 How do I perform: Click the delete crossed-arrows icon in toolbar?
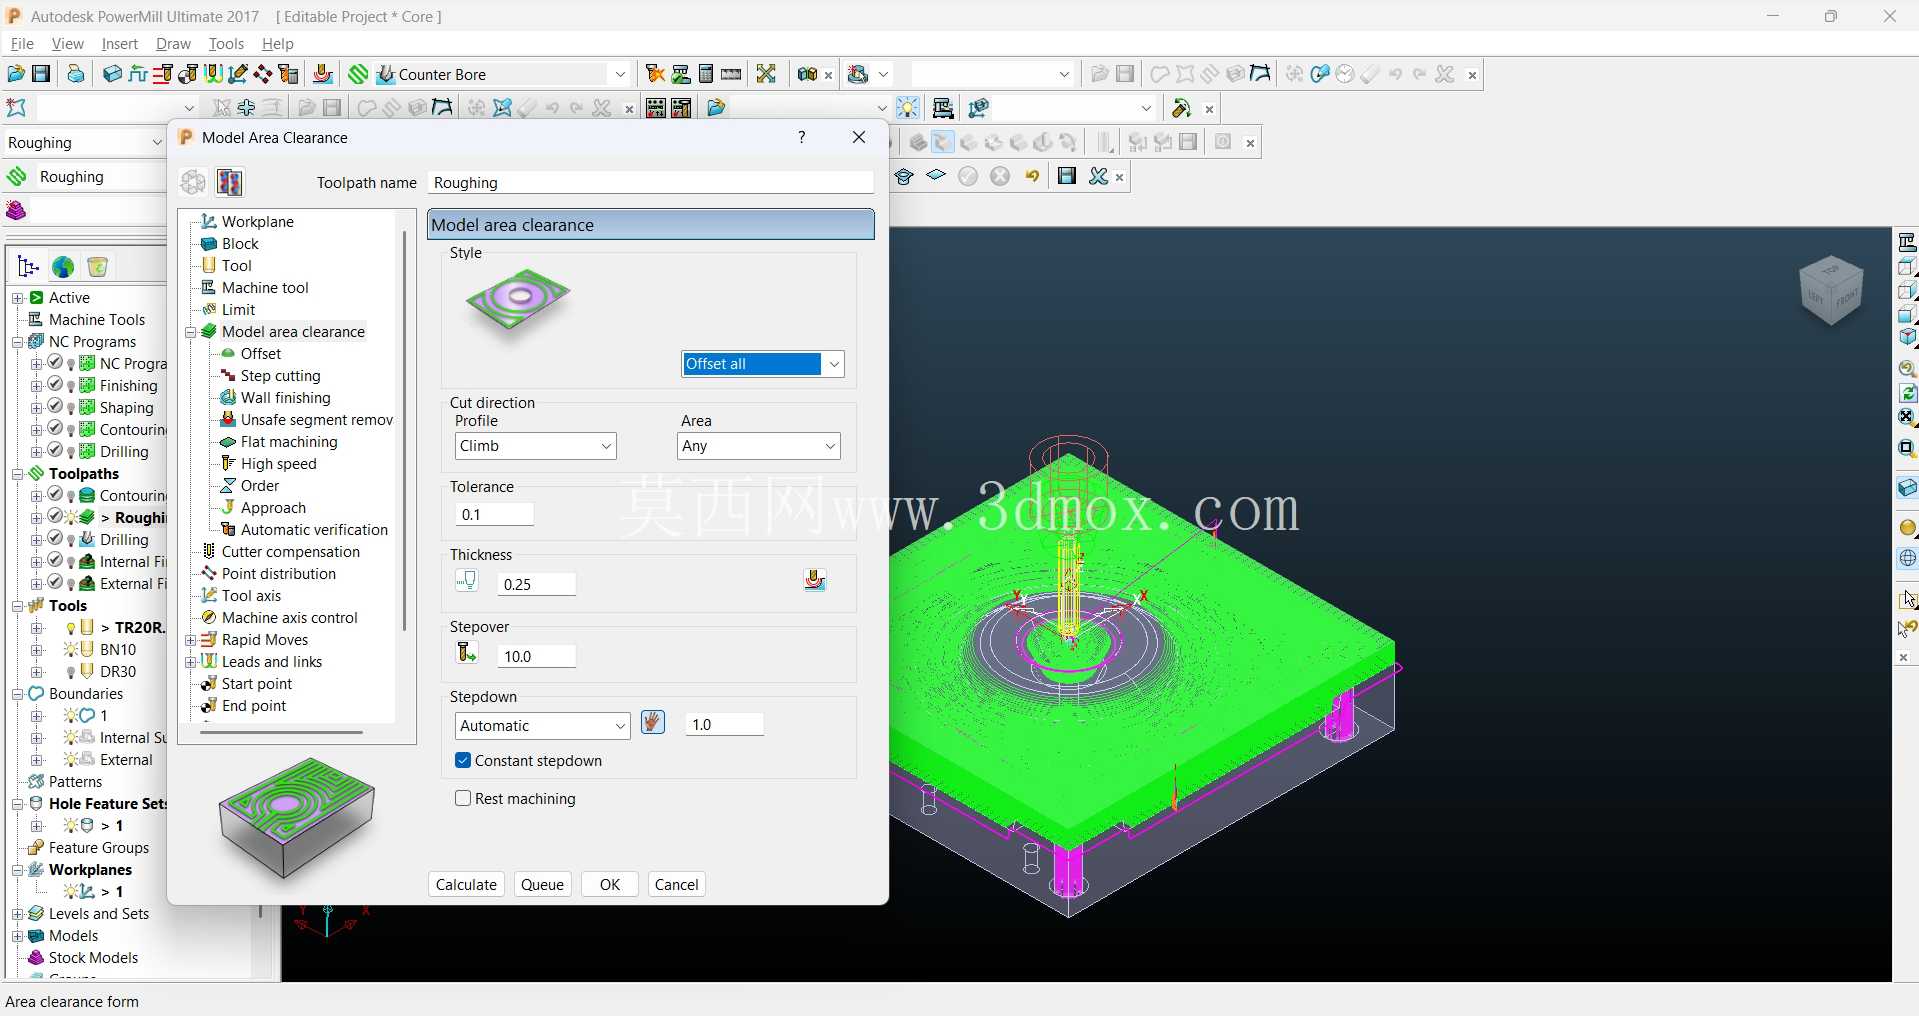766,74
